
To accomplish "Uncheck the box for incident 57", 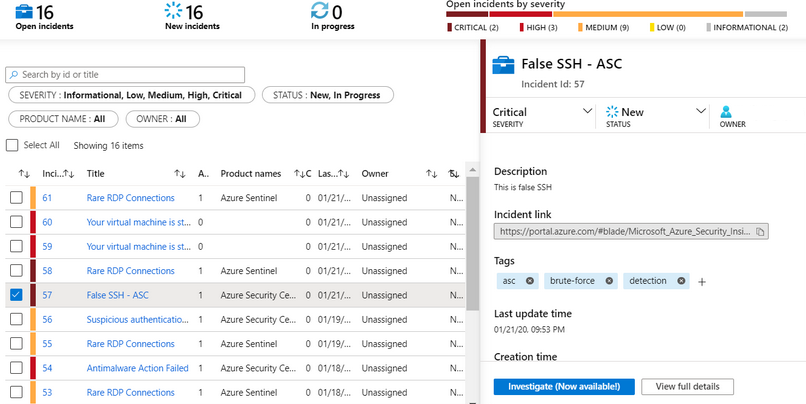I will (16, 295).
